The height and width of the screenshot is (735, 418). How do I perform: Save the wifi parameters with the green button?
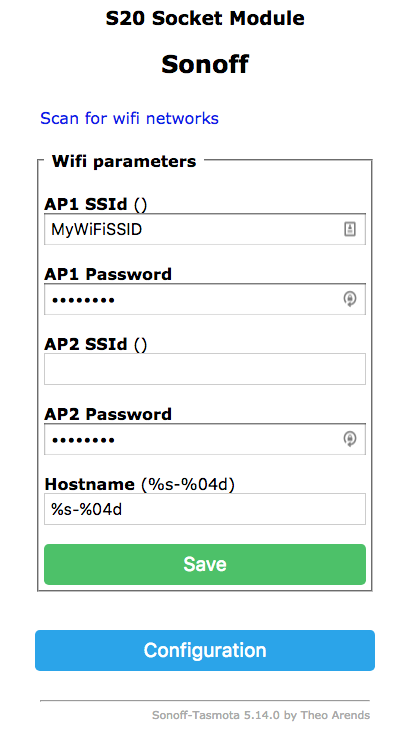click(x=205, y=564)
